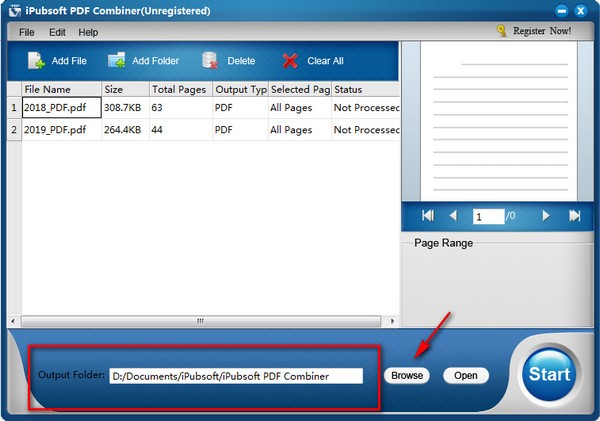This screenshot has height=421, width=600.
Task: Click the preview page number field
Action: click(489, 217)
